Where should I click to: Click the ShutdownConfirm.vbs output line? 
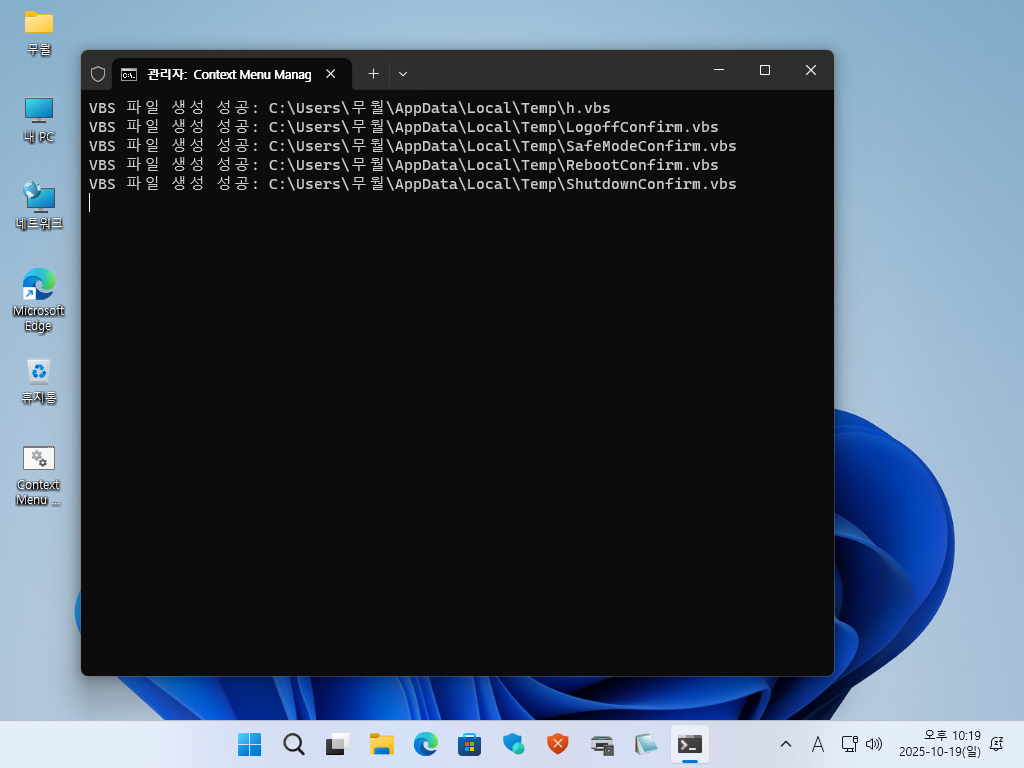pyautogui.click(x=413, y=184)
